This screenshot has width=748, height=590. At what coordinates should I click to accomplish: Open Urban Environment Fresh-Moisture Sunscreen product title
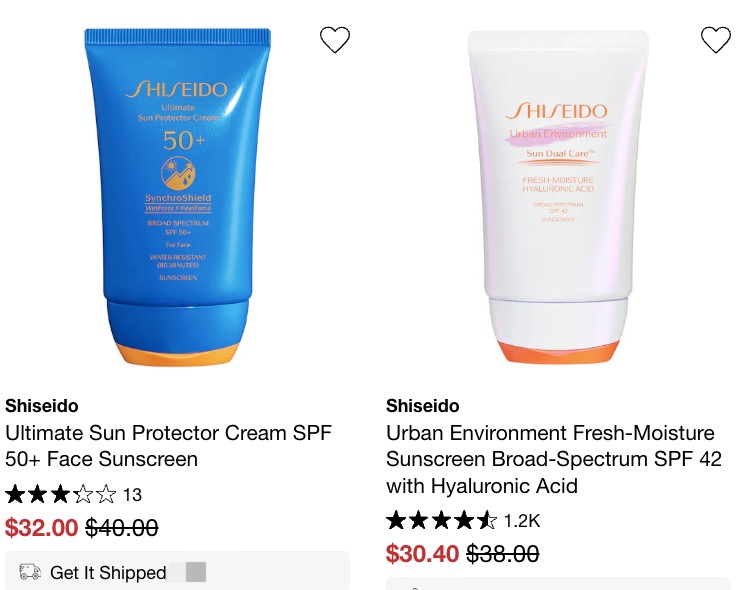click(x=554, y=459)
